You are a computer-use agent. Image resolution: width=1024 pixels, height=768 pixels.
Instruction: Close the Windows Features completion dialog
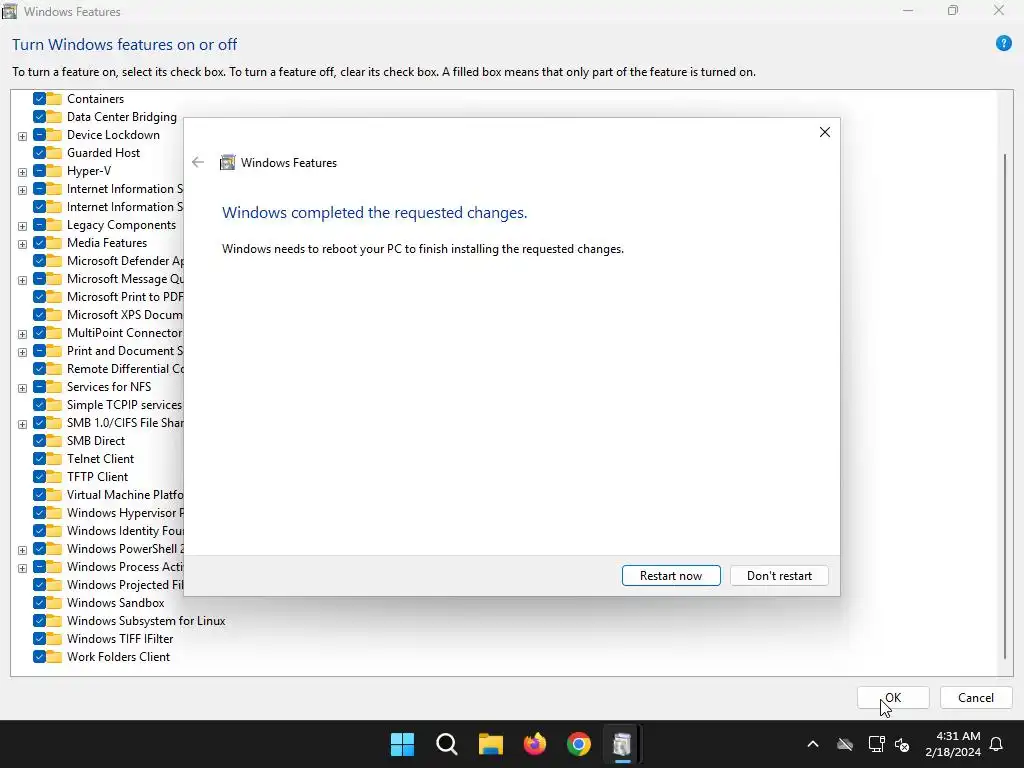pos(825,132)
